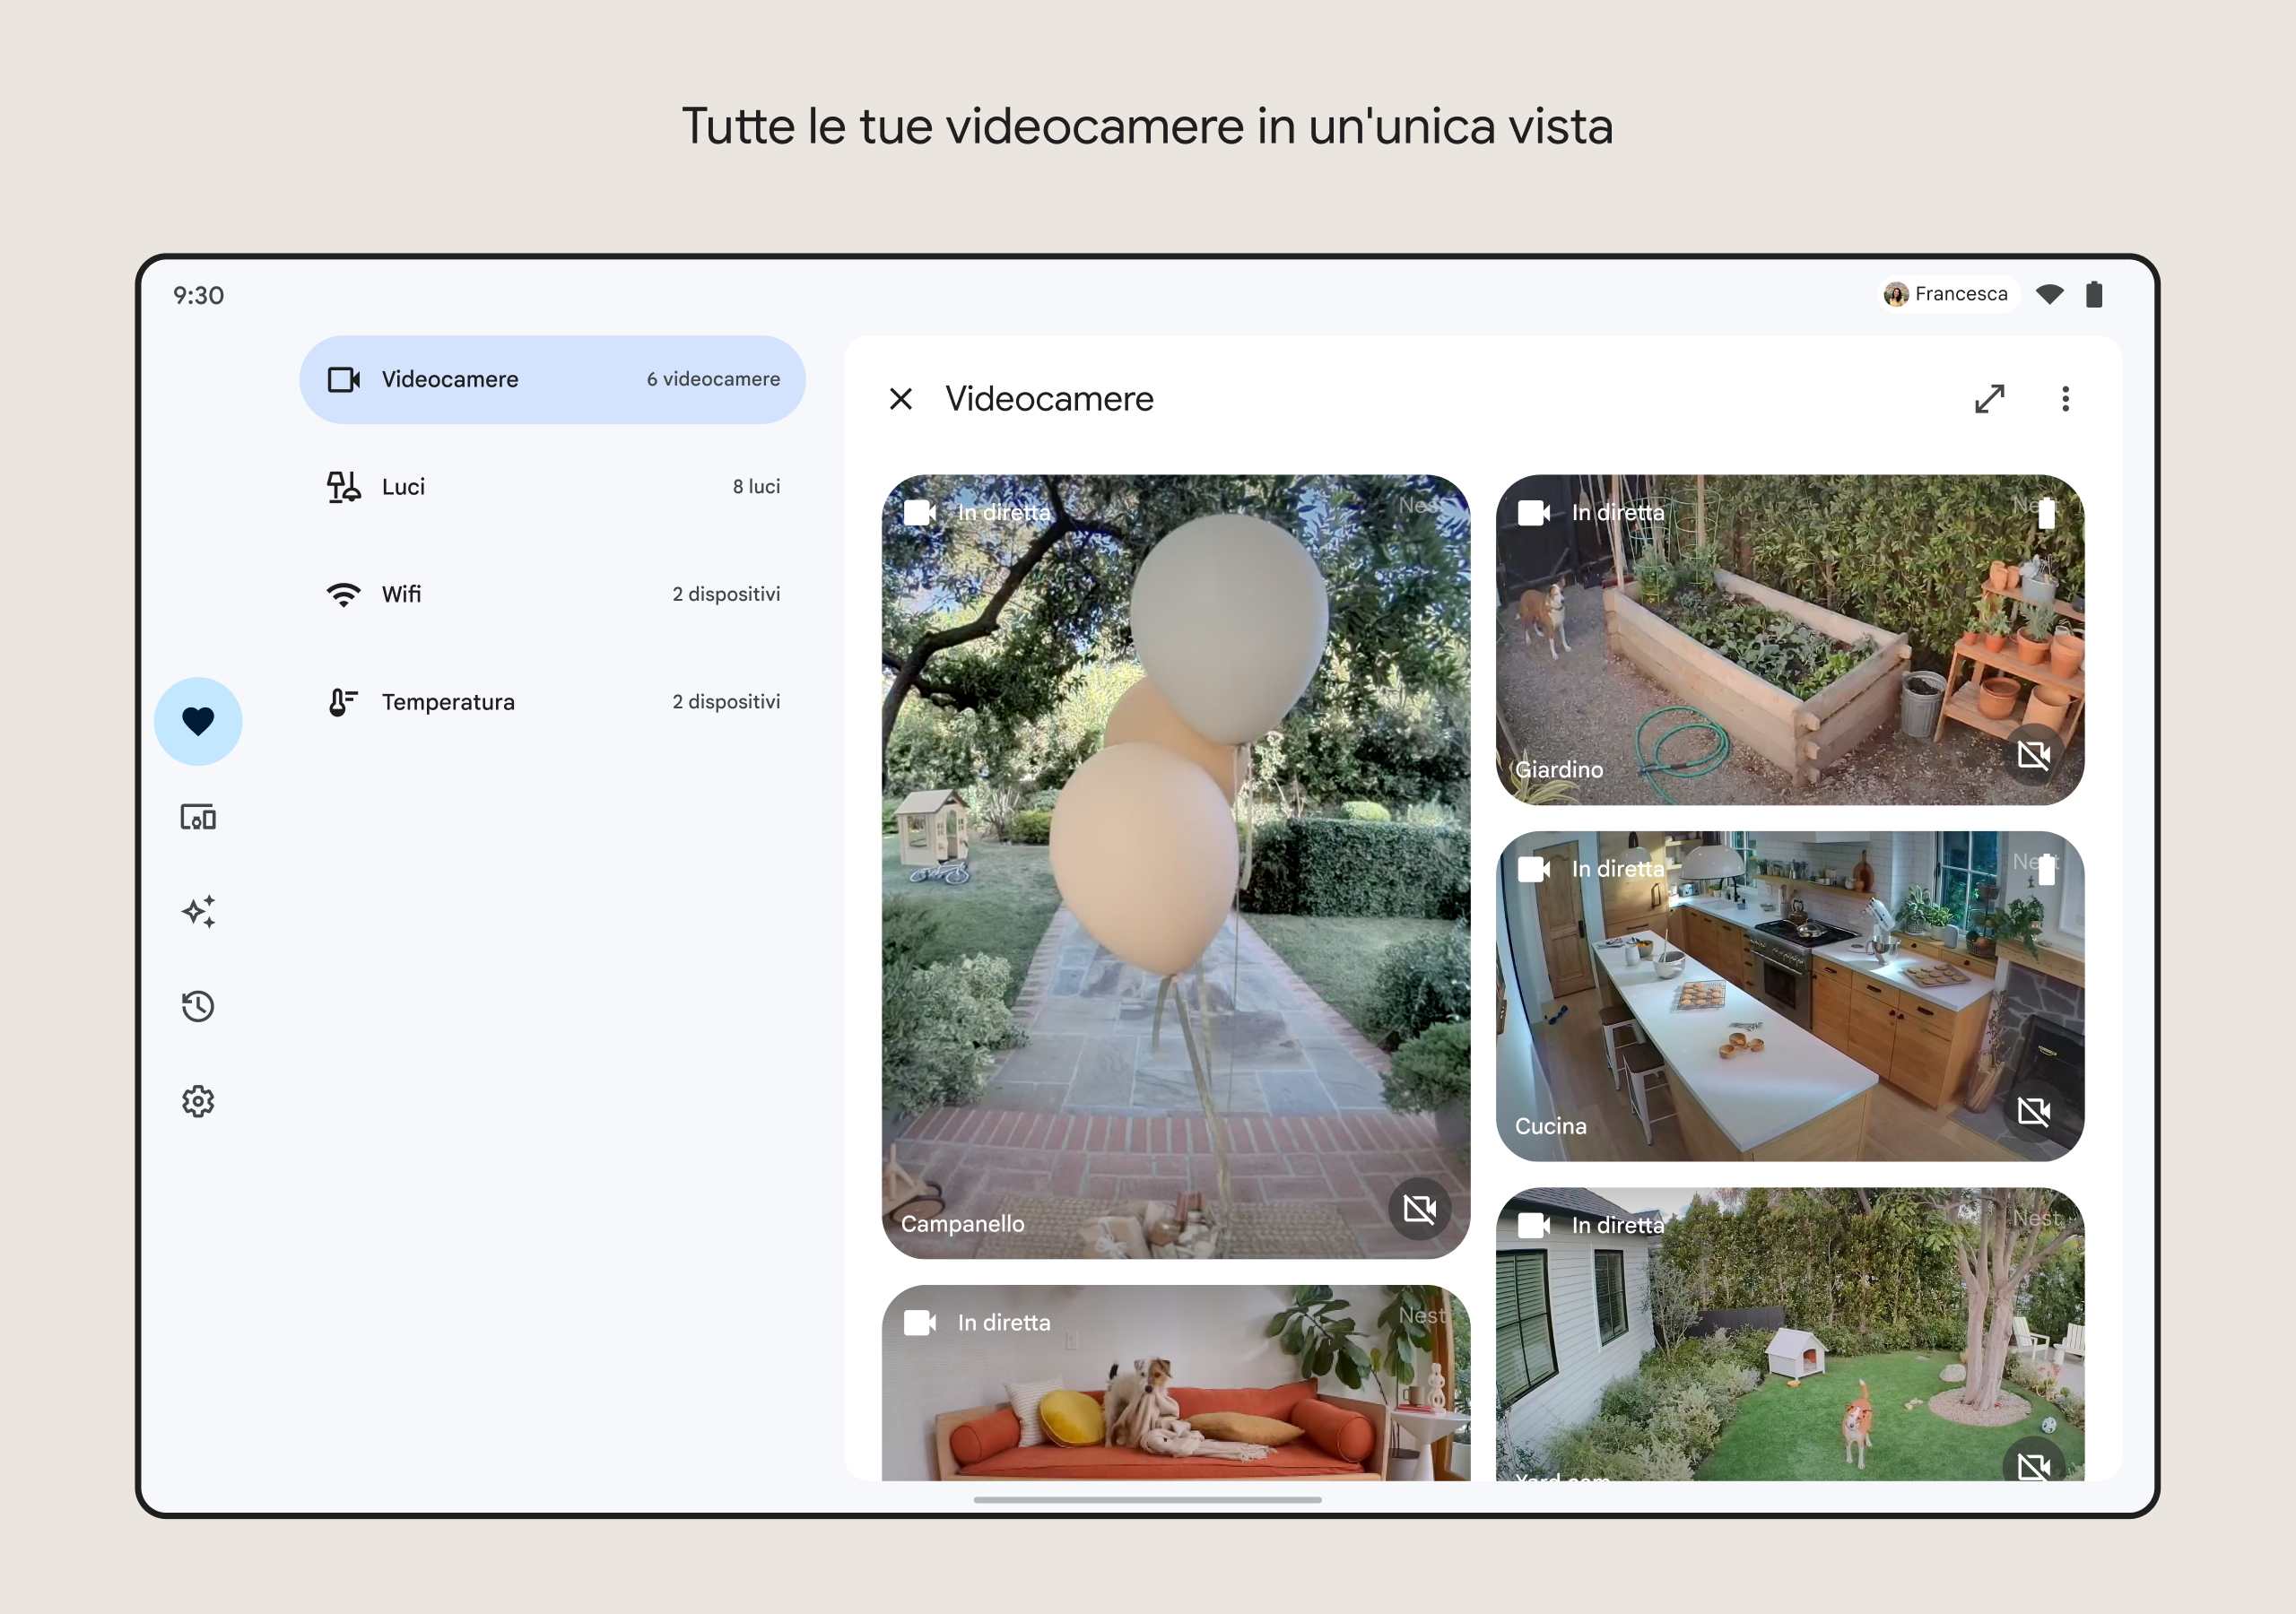Select the Videocamere category row
The height and width of the screenshot is (1614, 2296).
pyautogui.click(x=552, y=379)
